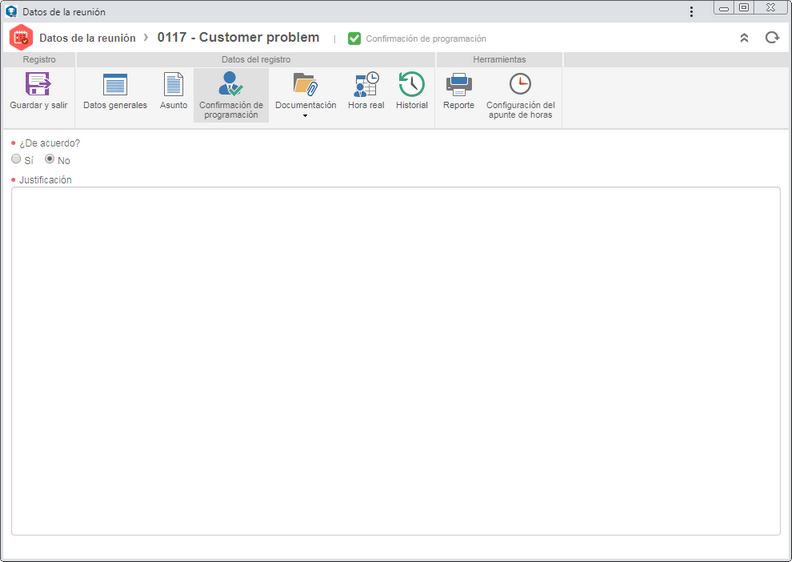The image size is (792, 562).
Task: Maximize the Datos de la reunión window
Action: click(x=744, y=8)
